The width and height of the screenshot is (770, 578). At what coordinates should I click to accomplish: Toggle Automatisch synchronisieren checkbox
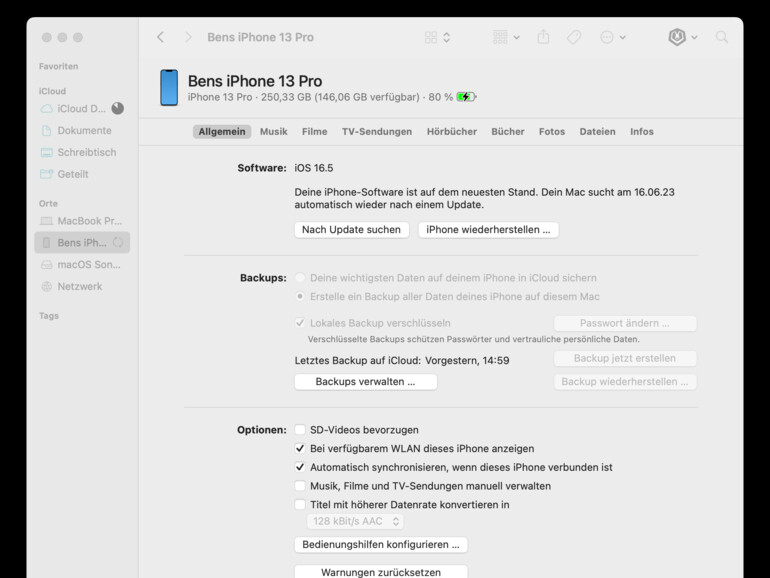point(300,467)
